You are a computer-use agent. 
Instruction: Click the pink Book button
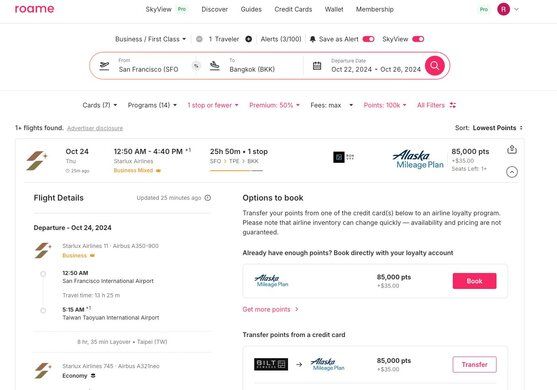pos(474,281)
